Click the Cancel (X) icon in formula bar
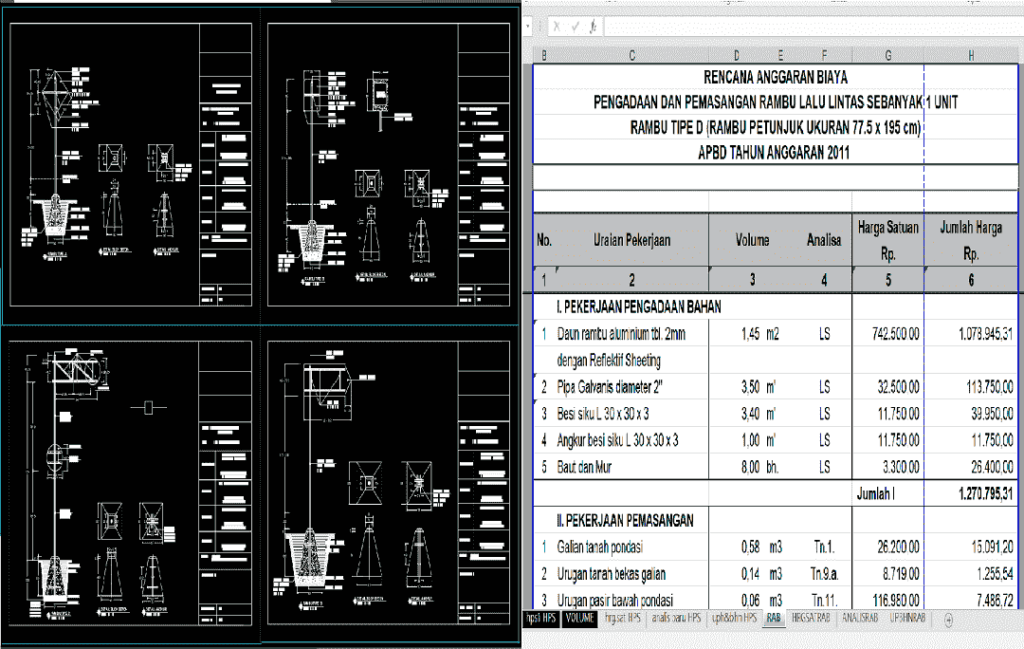Viewport: 1024px width, 649px height. pyautogui.click(x=556, y=24)
